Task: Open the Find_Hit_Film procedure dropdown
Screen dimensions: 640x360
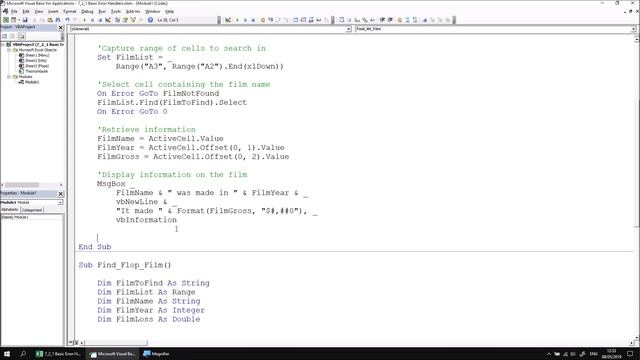Action: (633, 29)
